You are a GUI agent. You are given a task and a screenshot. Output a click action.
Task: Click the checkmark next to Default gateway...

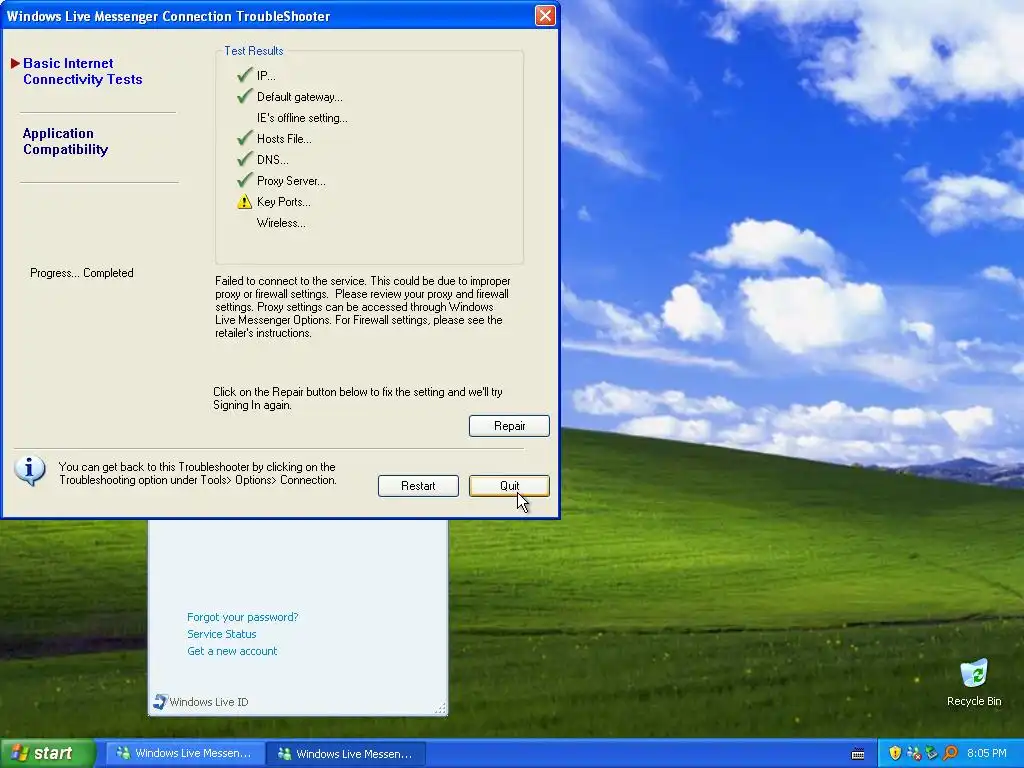[245, 96]
